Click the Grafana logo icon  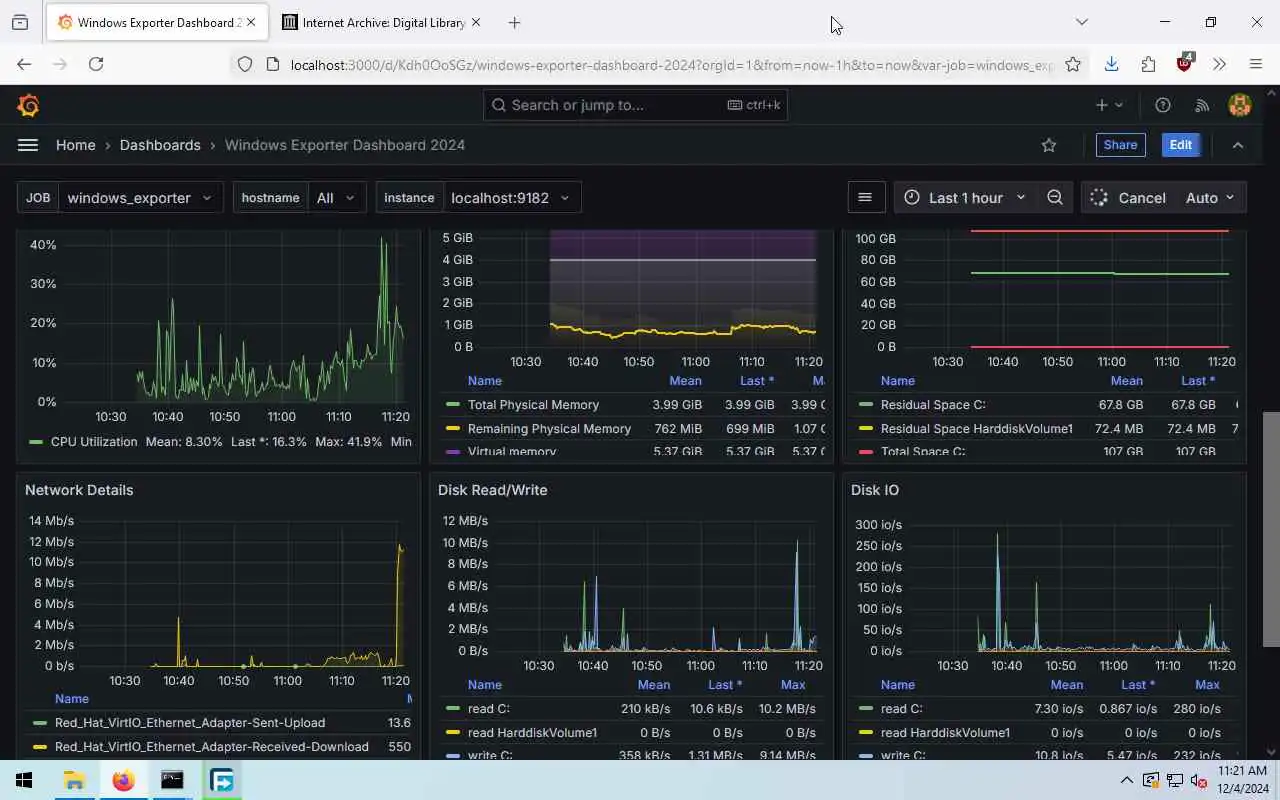(28, 105)
